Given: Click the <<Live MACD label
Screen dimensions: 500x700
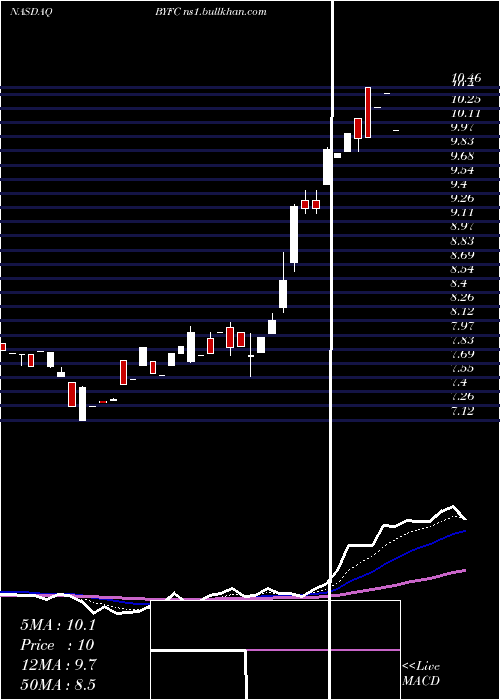Looking at the screenshot, I should point(421,673).
